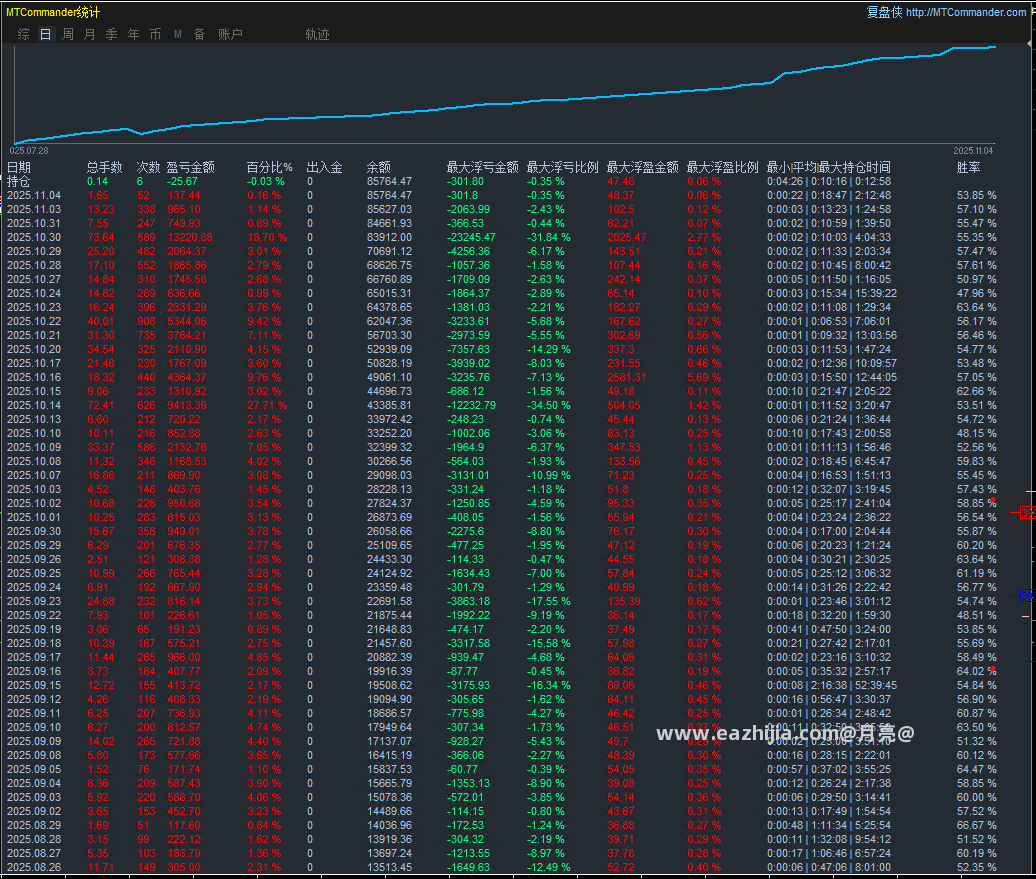Click balance value 85764.47 in 持仓 row

pyautogui.click(x=389, y=181)
